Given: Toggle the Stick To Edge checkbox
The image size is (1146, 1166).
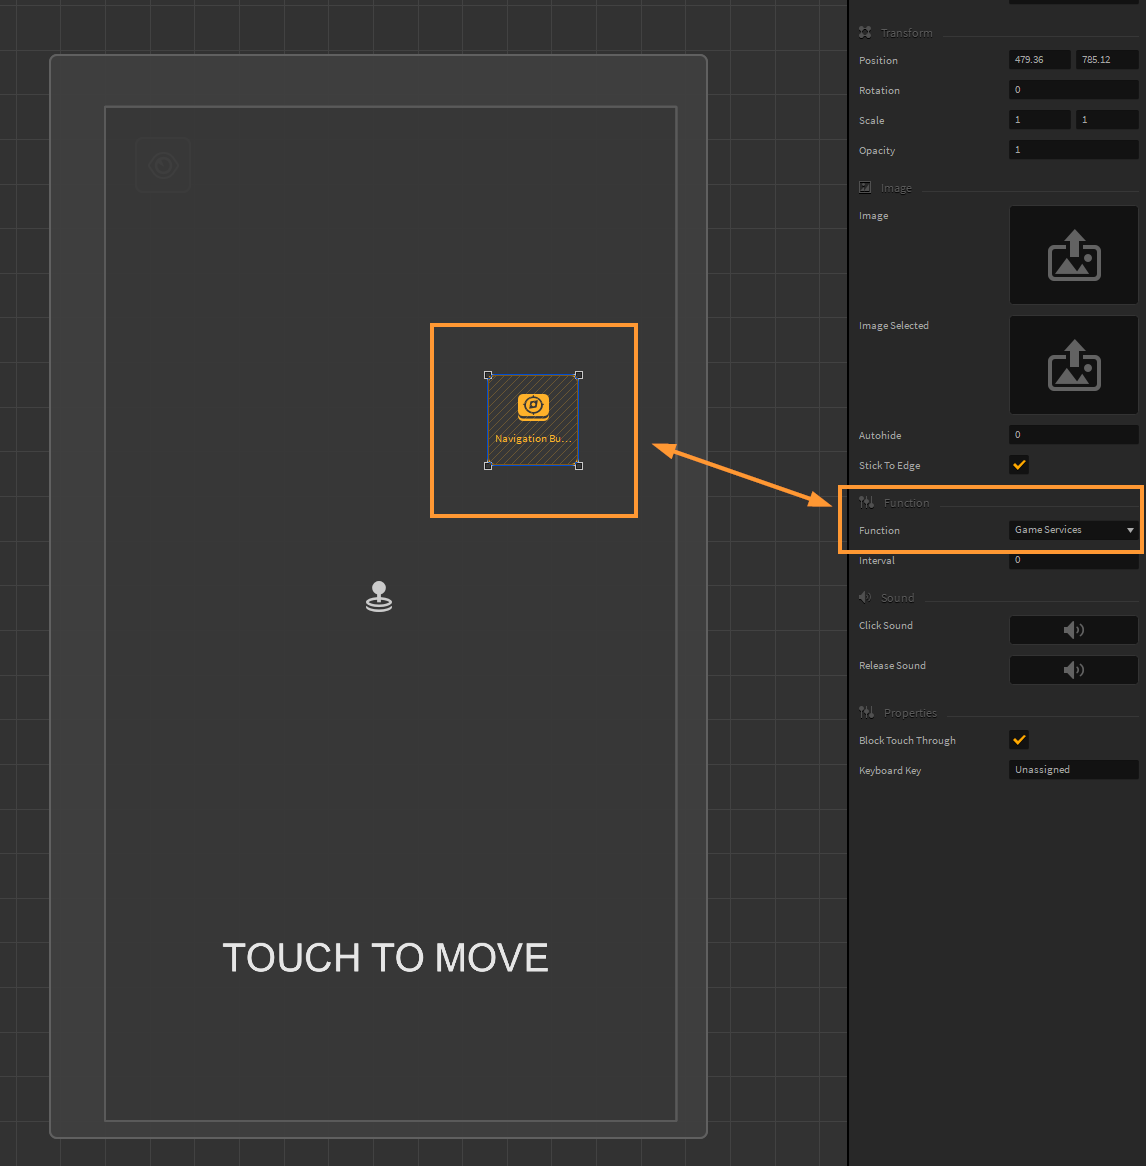Looking at the screenshot, I should [x=1019, y=465].
